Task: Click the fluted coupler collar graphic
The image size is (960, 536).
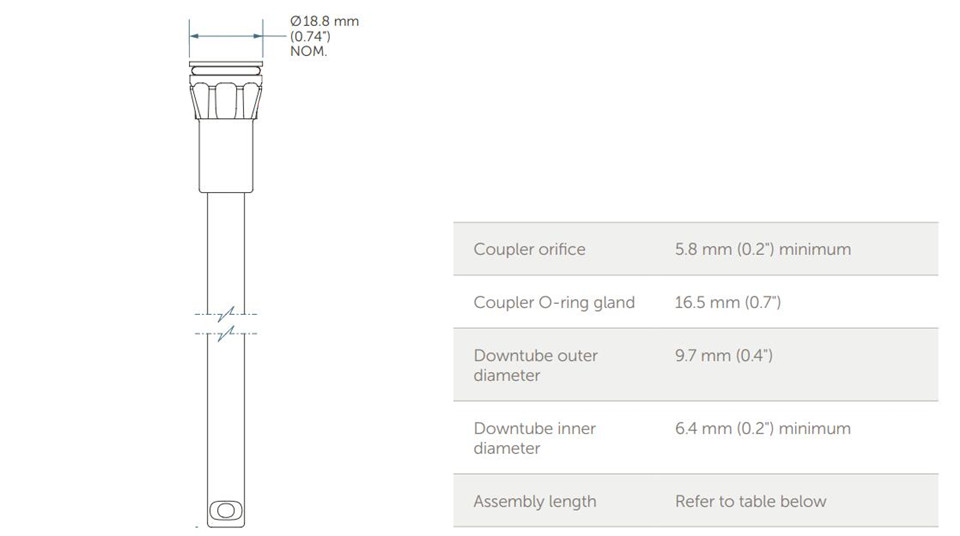Action: [226, 99]
